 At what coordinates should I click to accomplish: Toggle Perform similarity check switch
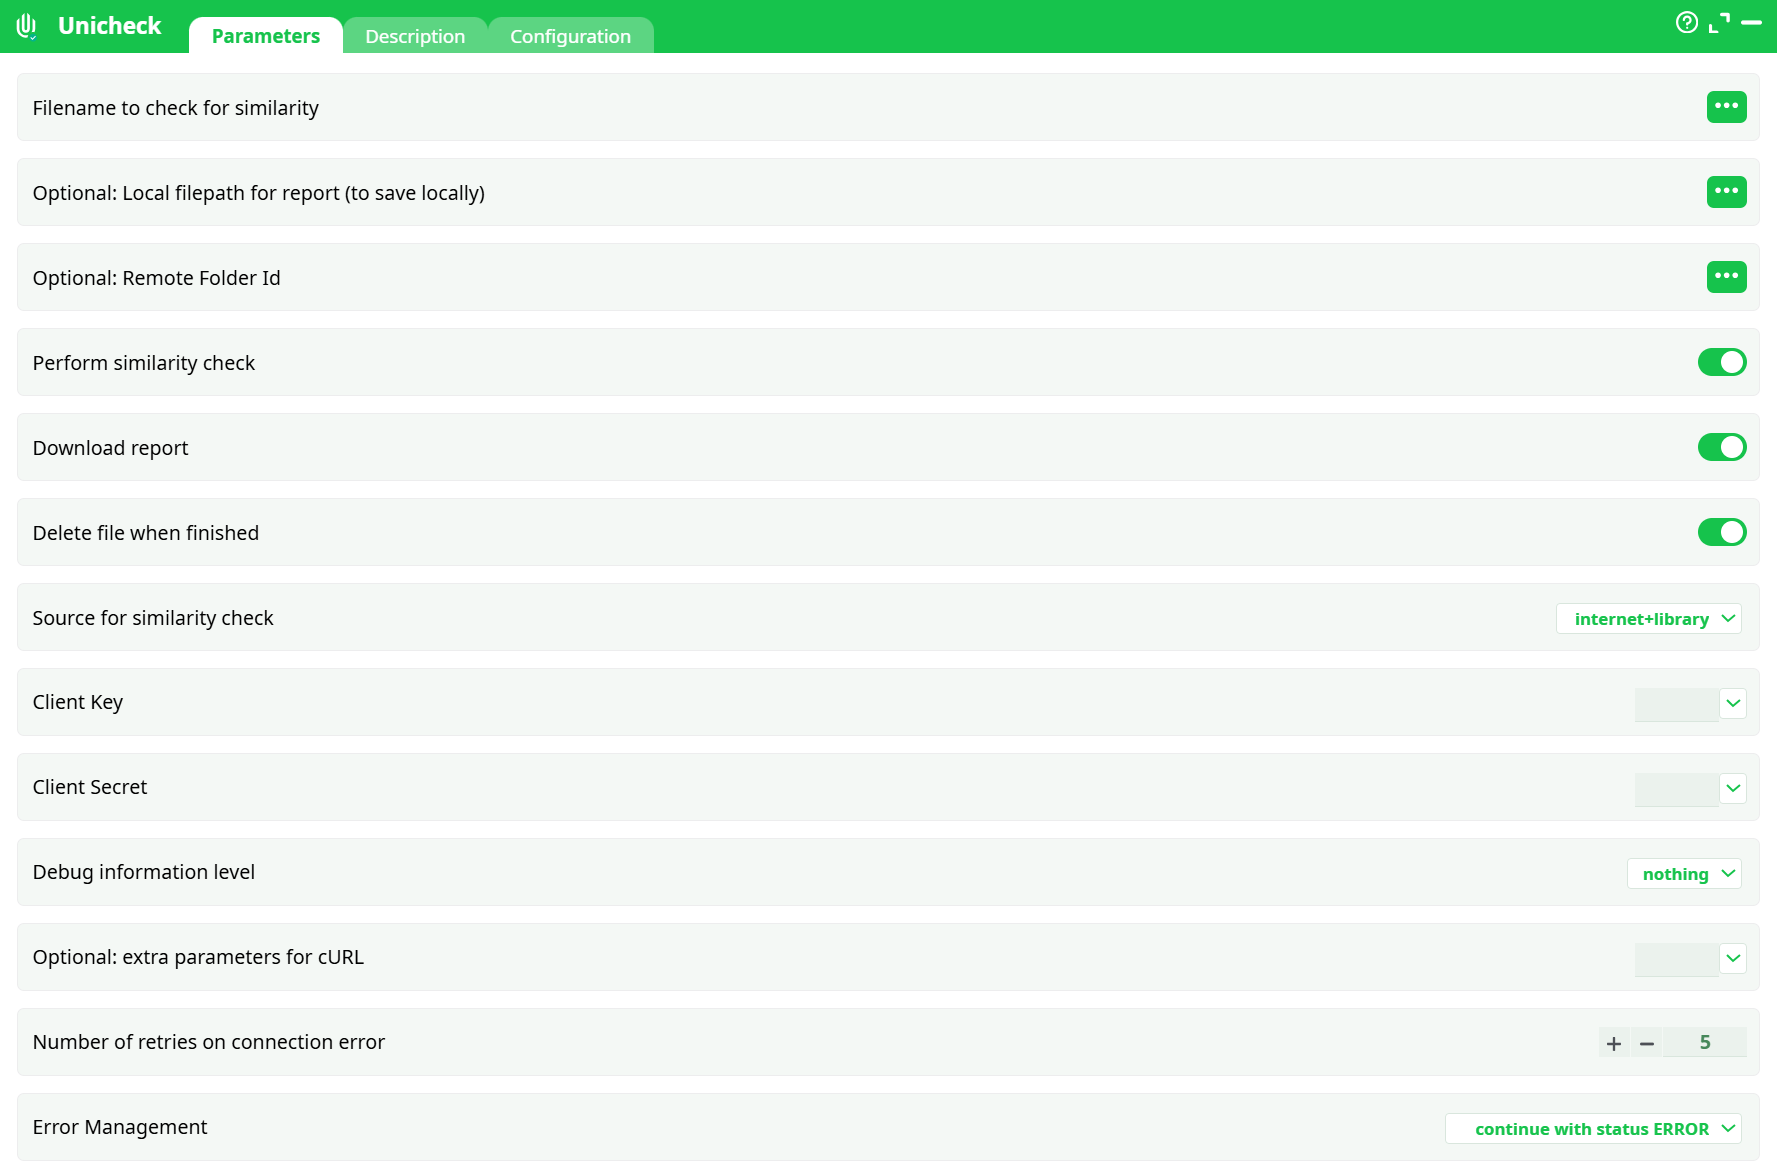click(x=1721, y=362)
